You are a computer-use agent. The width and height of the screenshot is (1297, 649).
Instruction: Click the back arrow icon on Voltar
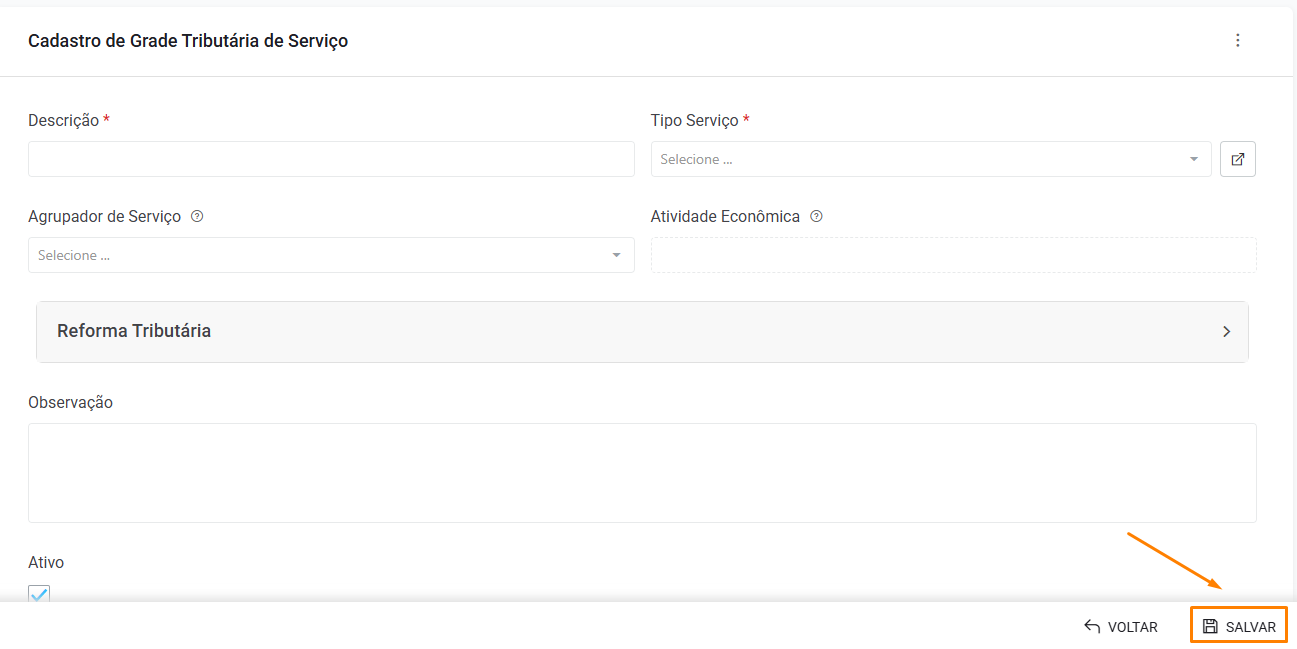click(1092, 627)
